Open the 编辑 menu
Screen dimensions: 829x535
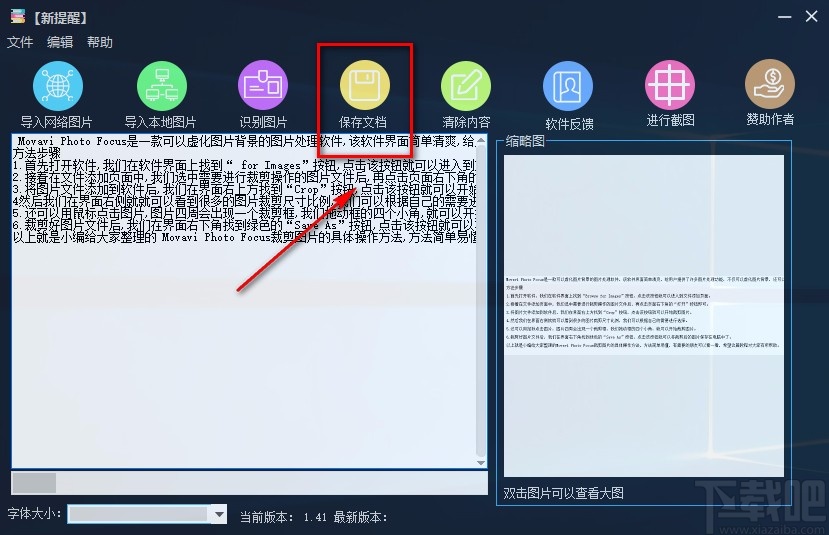pyautogui.click(x=60, y=42)
